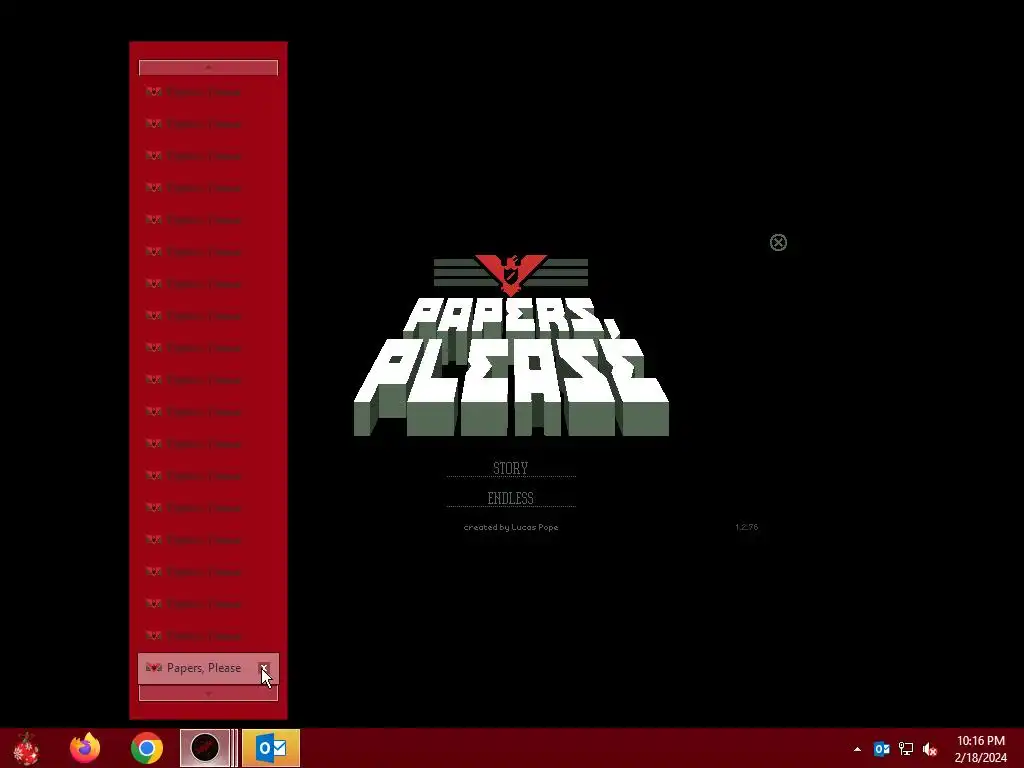
Task: Start the STORY mode in the game
Action: tap(510, 468)
